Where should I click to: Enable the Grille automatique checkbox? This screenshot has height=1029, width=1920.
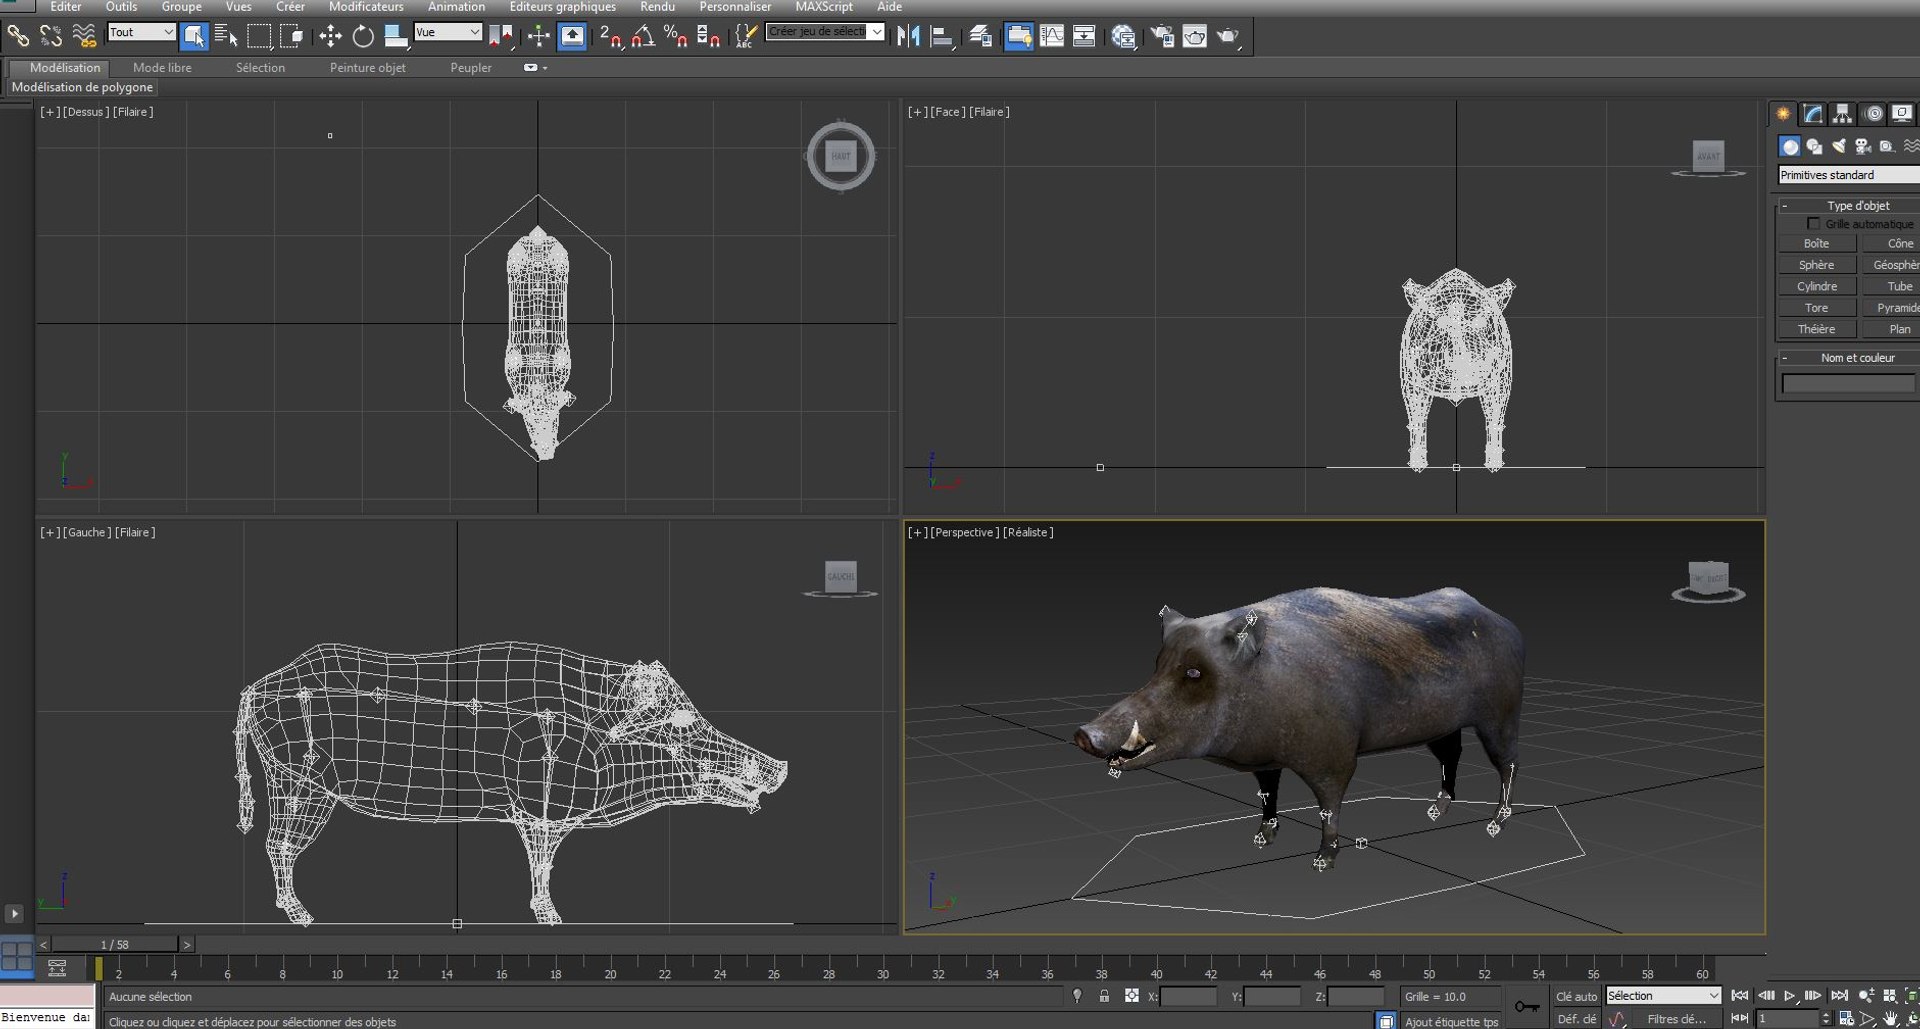tap(1813, 224)
